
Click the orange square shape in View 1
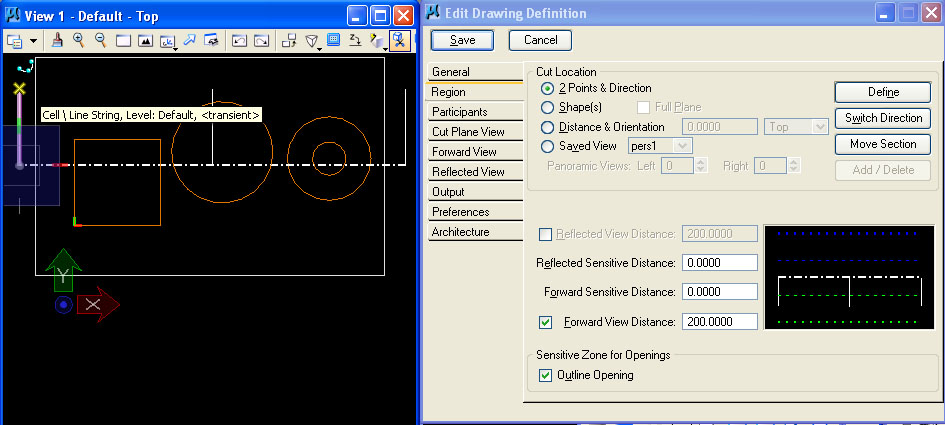(118, 182)
